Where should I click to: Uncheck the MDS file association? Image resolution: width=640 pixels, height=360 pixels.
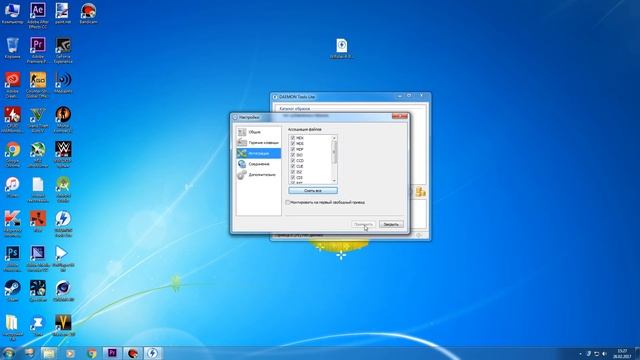[293, 144]
